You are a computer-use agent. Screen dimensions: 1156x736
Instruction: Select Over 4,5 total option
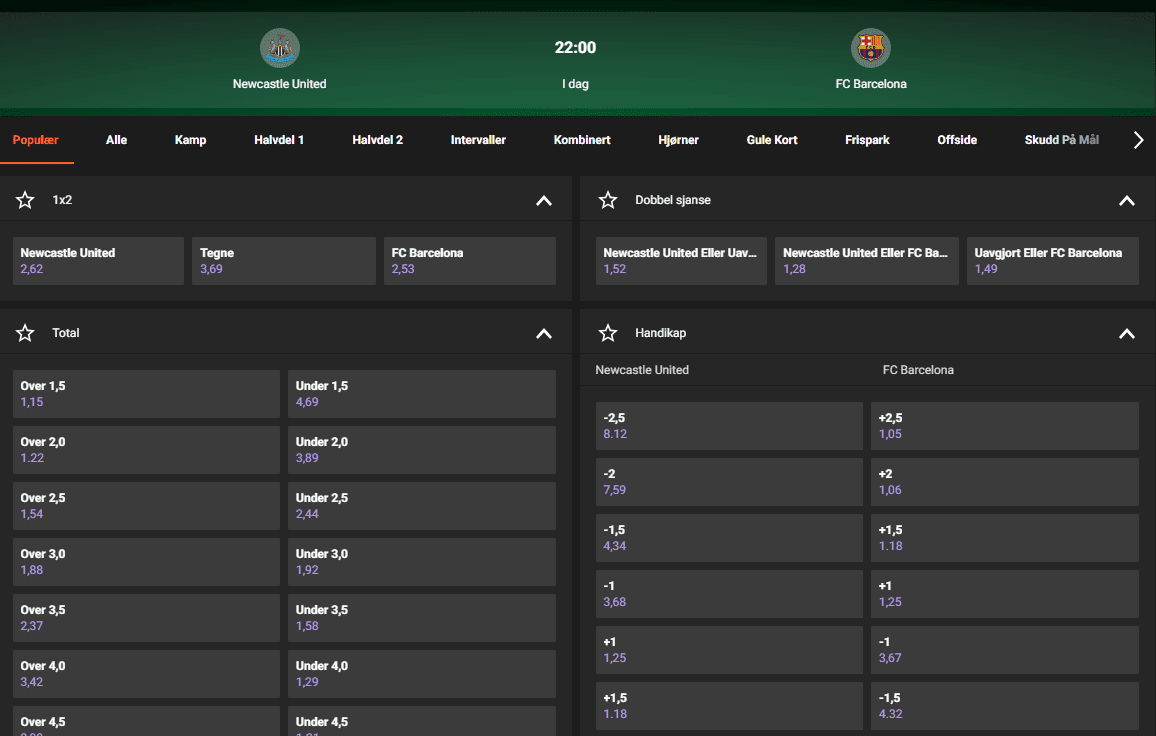[146, 721]
